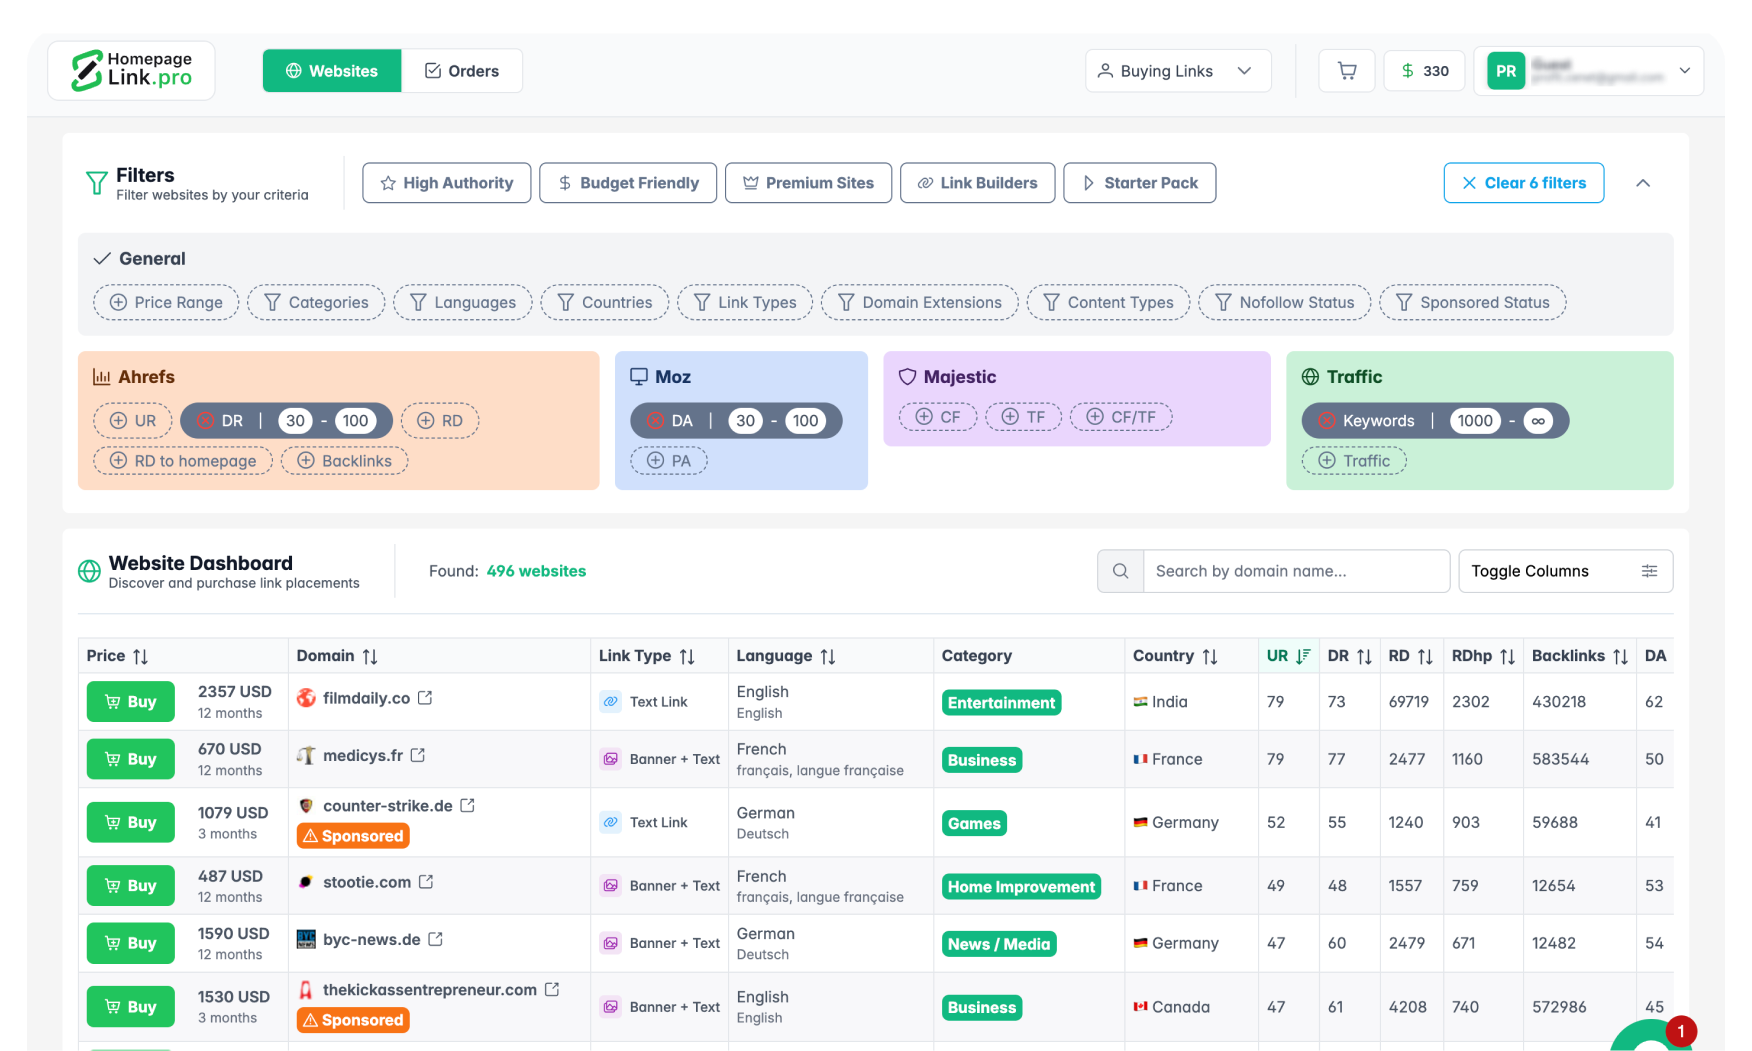
Task: Click the Sponsored badge under counter-strike.de
Action: (x=353, y=836)
